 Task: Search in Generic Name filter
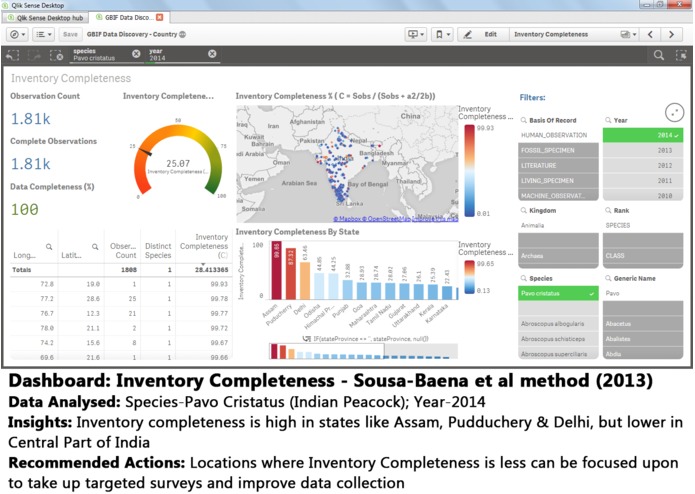[609, 278]
